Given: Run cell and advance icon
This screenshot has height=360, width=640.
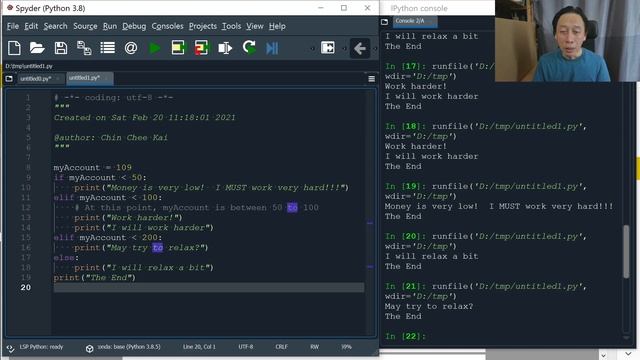Looking at the screenshot, I should 201,48.
